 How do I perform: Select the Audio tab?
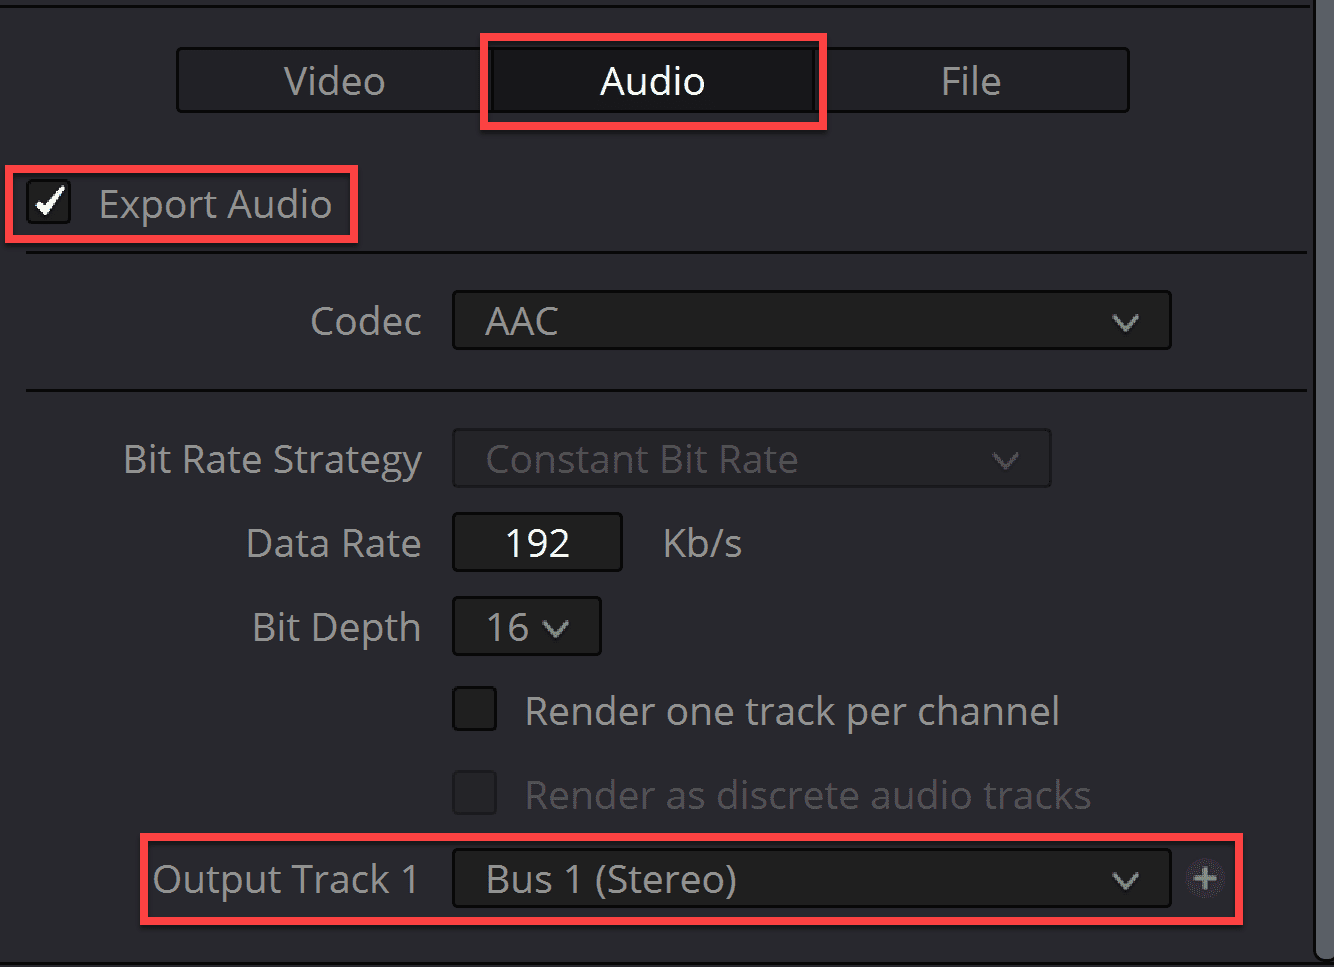point(653,81)
